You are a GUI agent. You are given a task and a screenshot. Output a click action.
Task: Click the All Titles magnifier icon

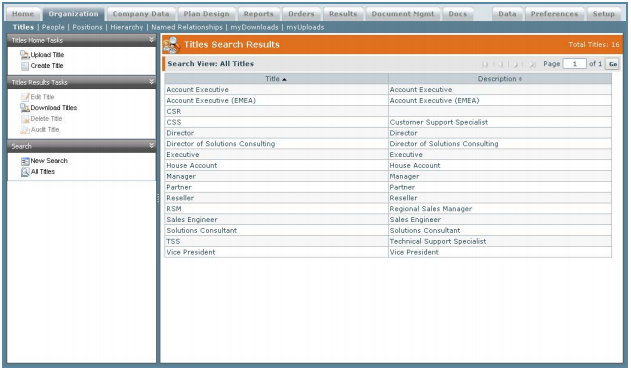(x=25, y=172)
